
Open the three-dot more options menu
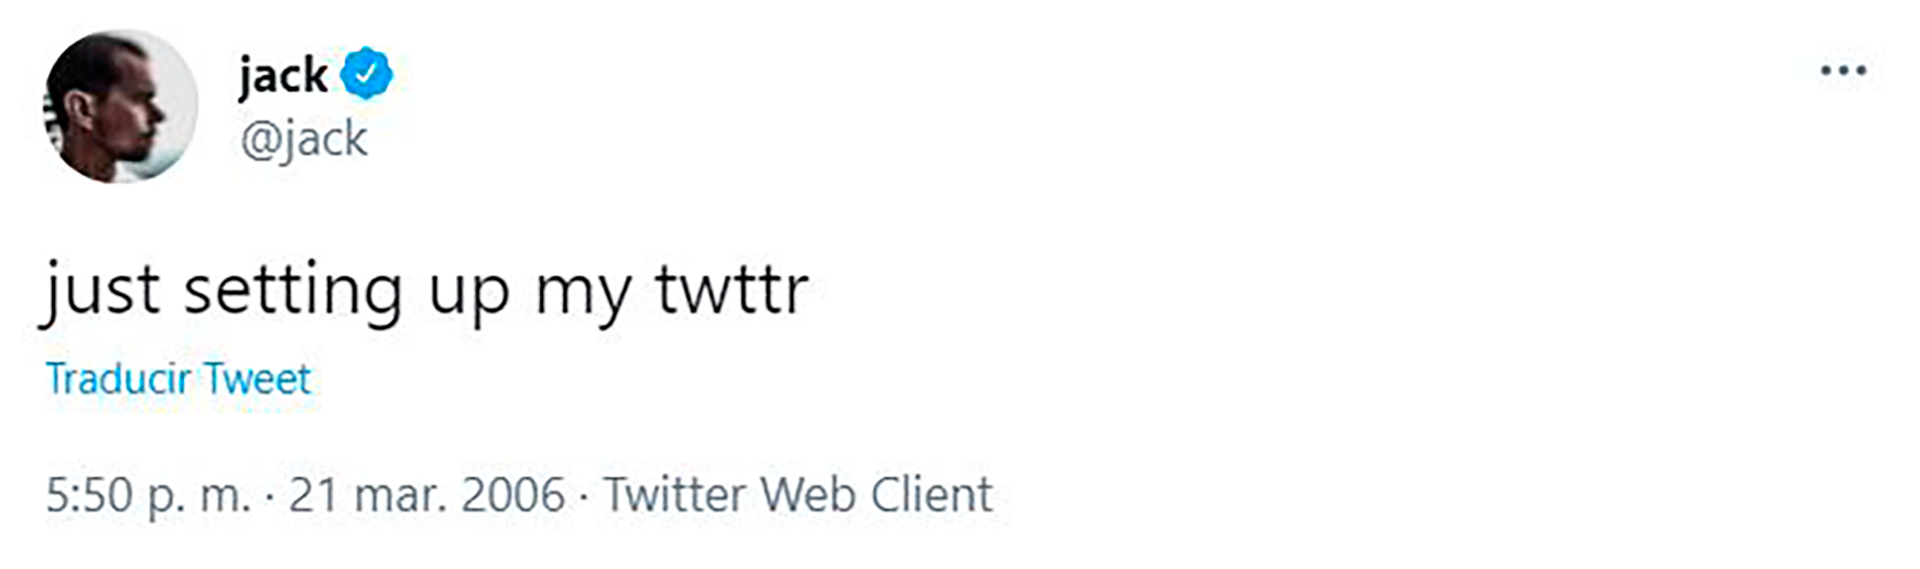[1842, 71]
